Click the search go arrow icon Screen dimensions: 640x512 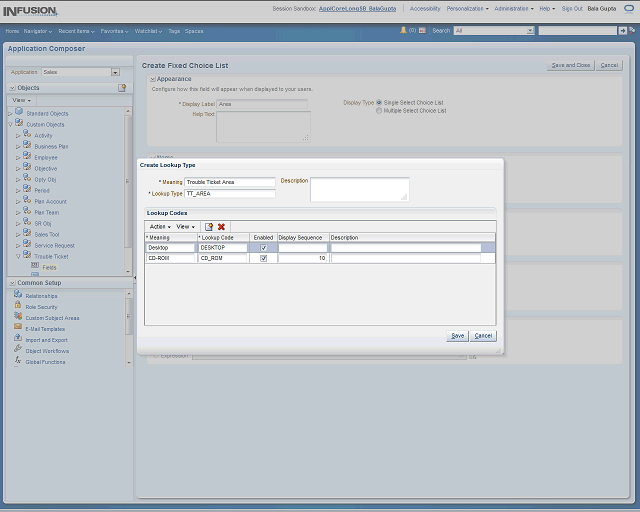pyautogui.click(x=625, y=31)
